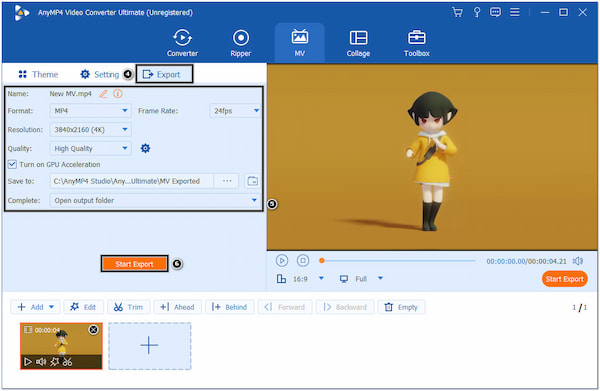Stop the preview playback

[x=303, y=261]
